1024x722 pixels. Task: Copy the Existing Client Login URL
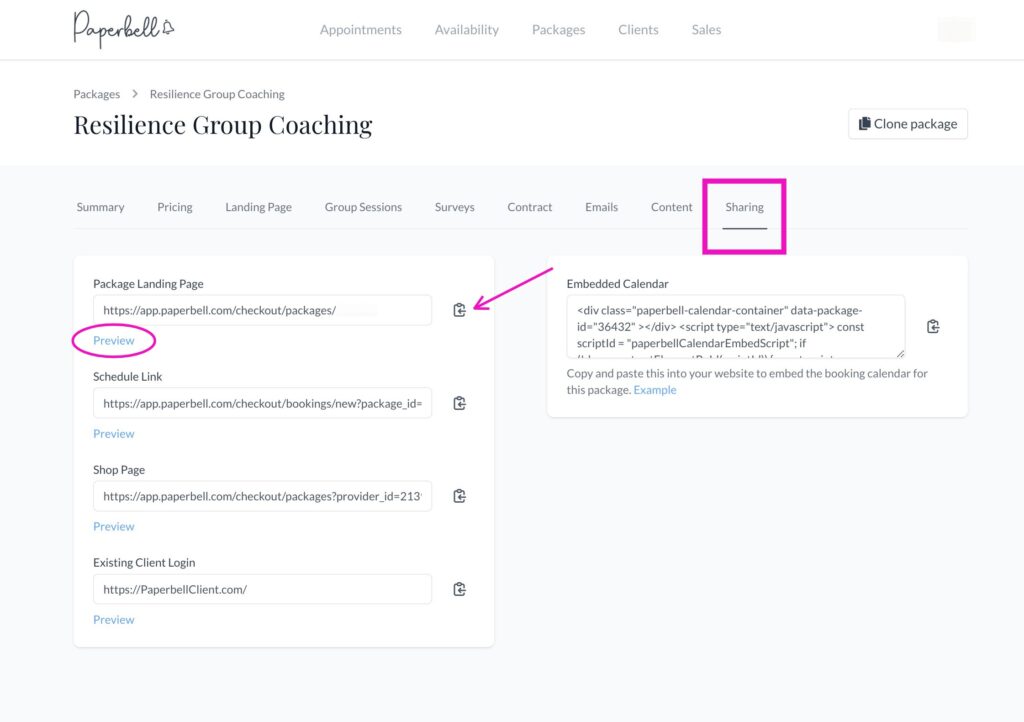coord(459,589)
